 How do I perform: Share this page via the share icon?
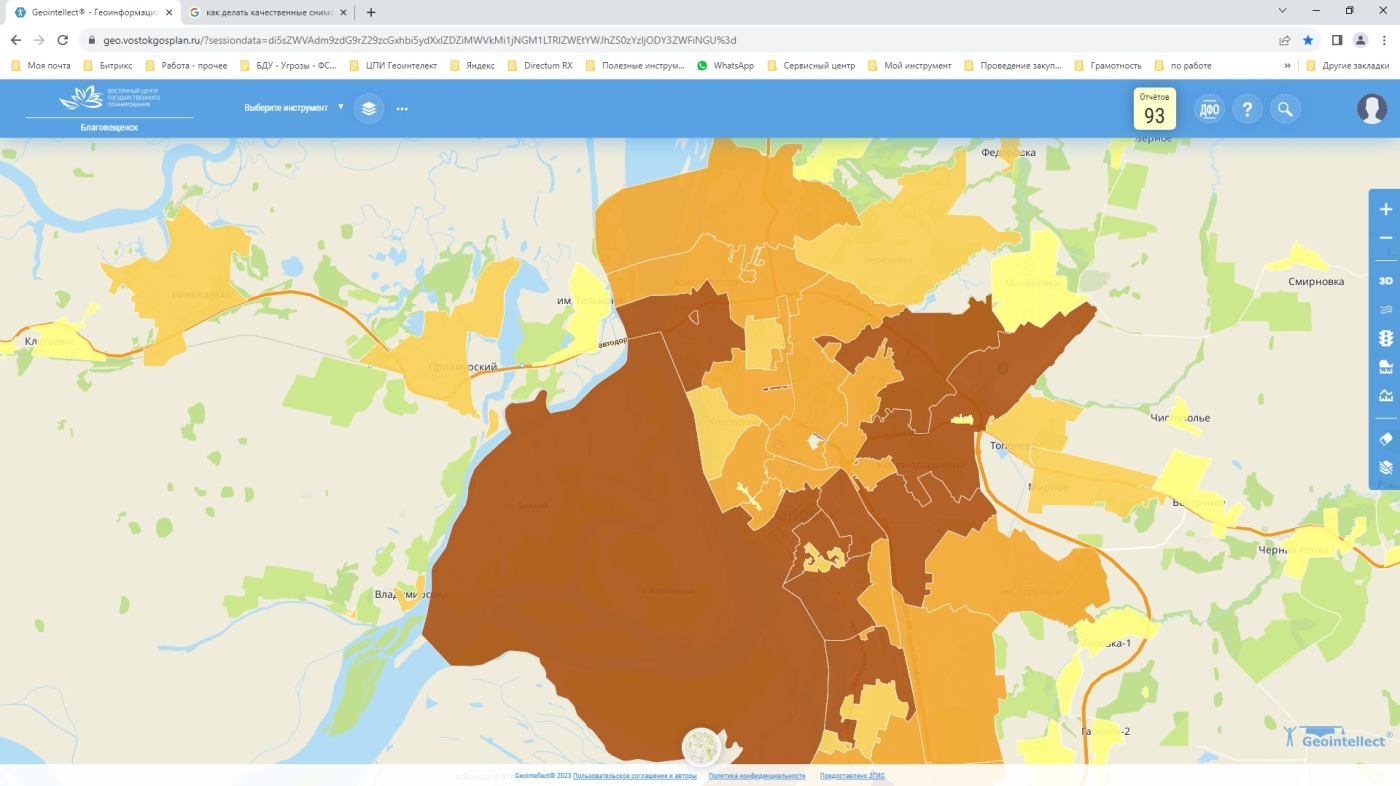click(1284, 40)
